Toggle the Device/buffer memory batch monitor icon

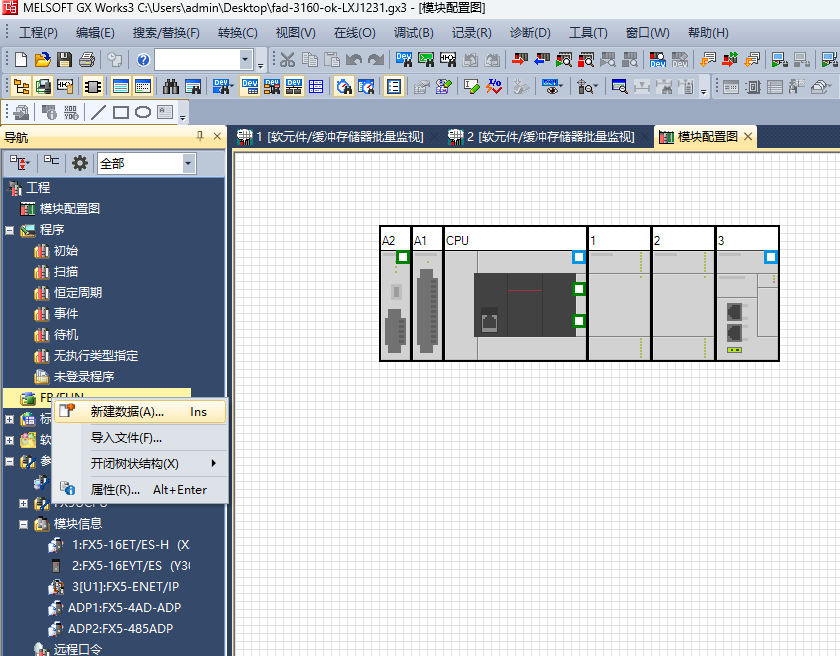(250, 86)
